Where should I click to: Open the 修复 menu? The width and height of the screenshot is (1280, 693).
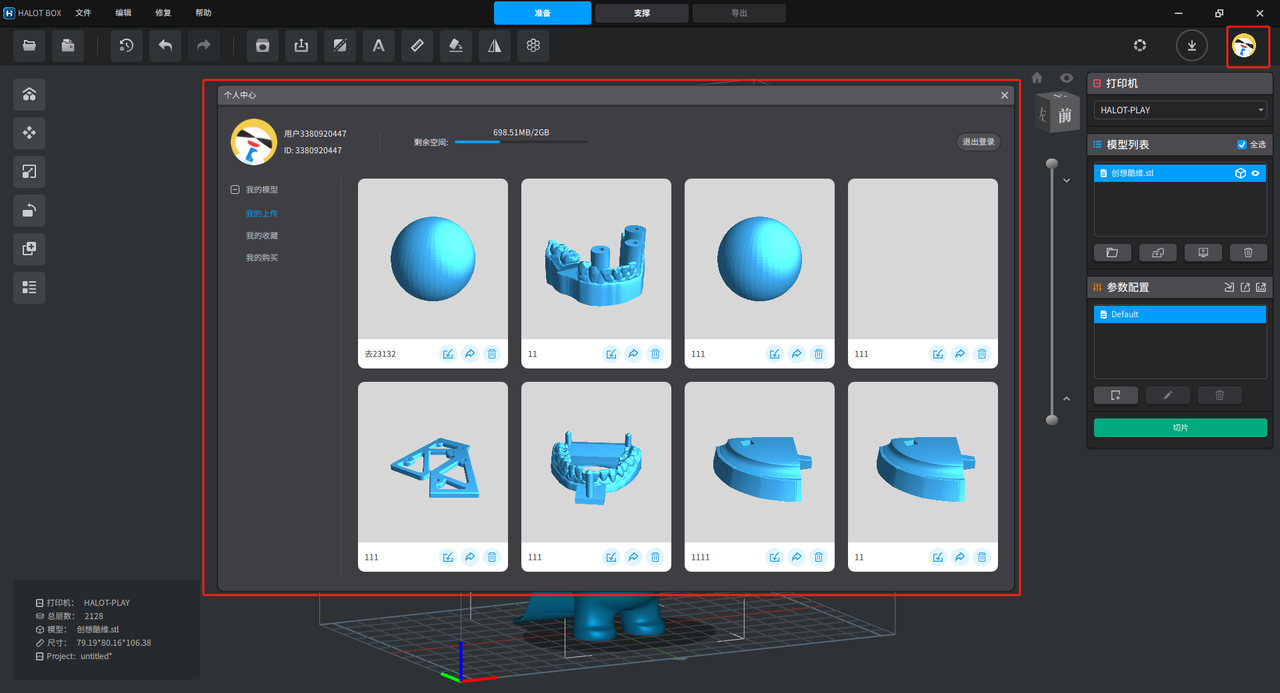[x=163, y=13]
